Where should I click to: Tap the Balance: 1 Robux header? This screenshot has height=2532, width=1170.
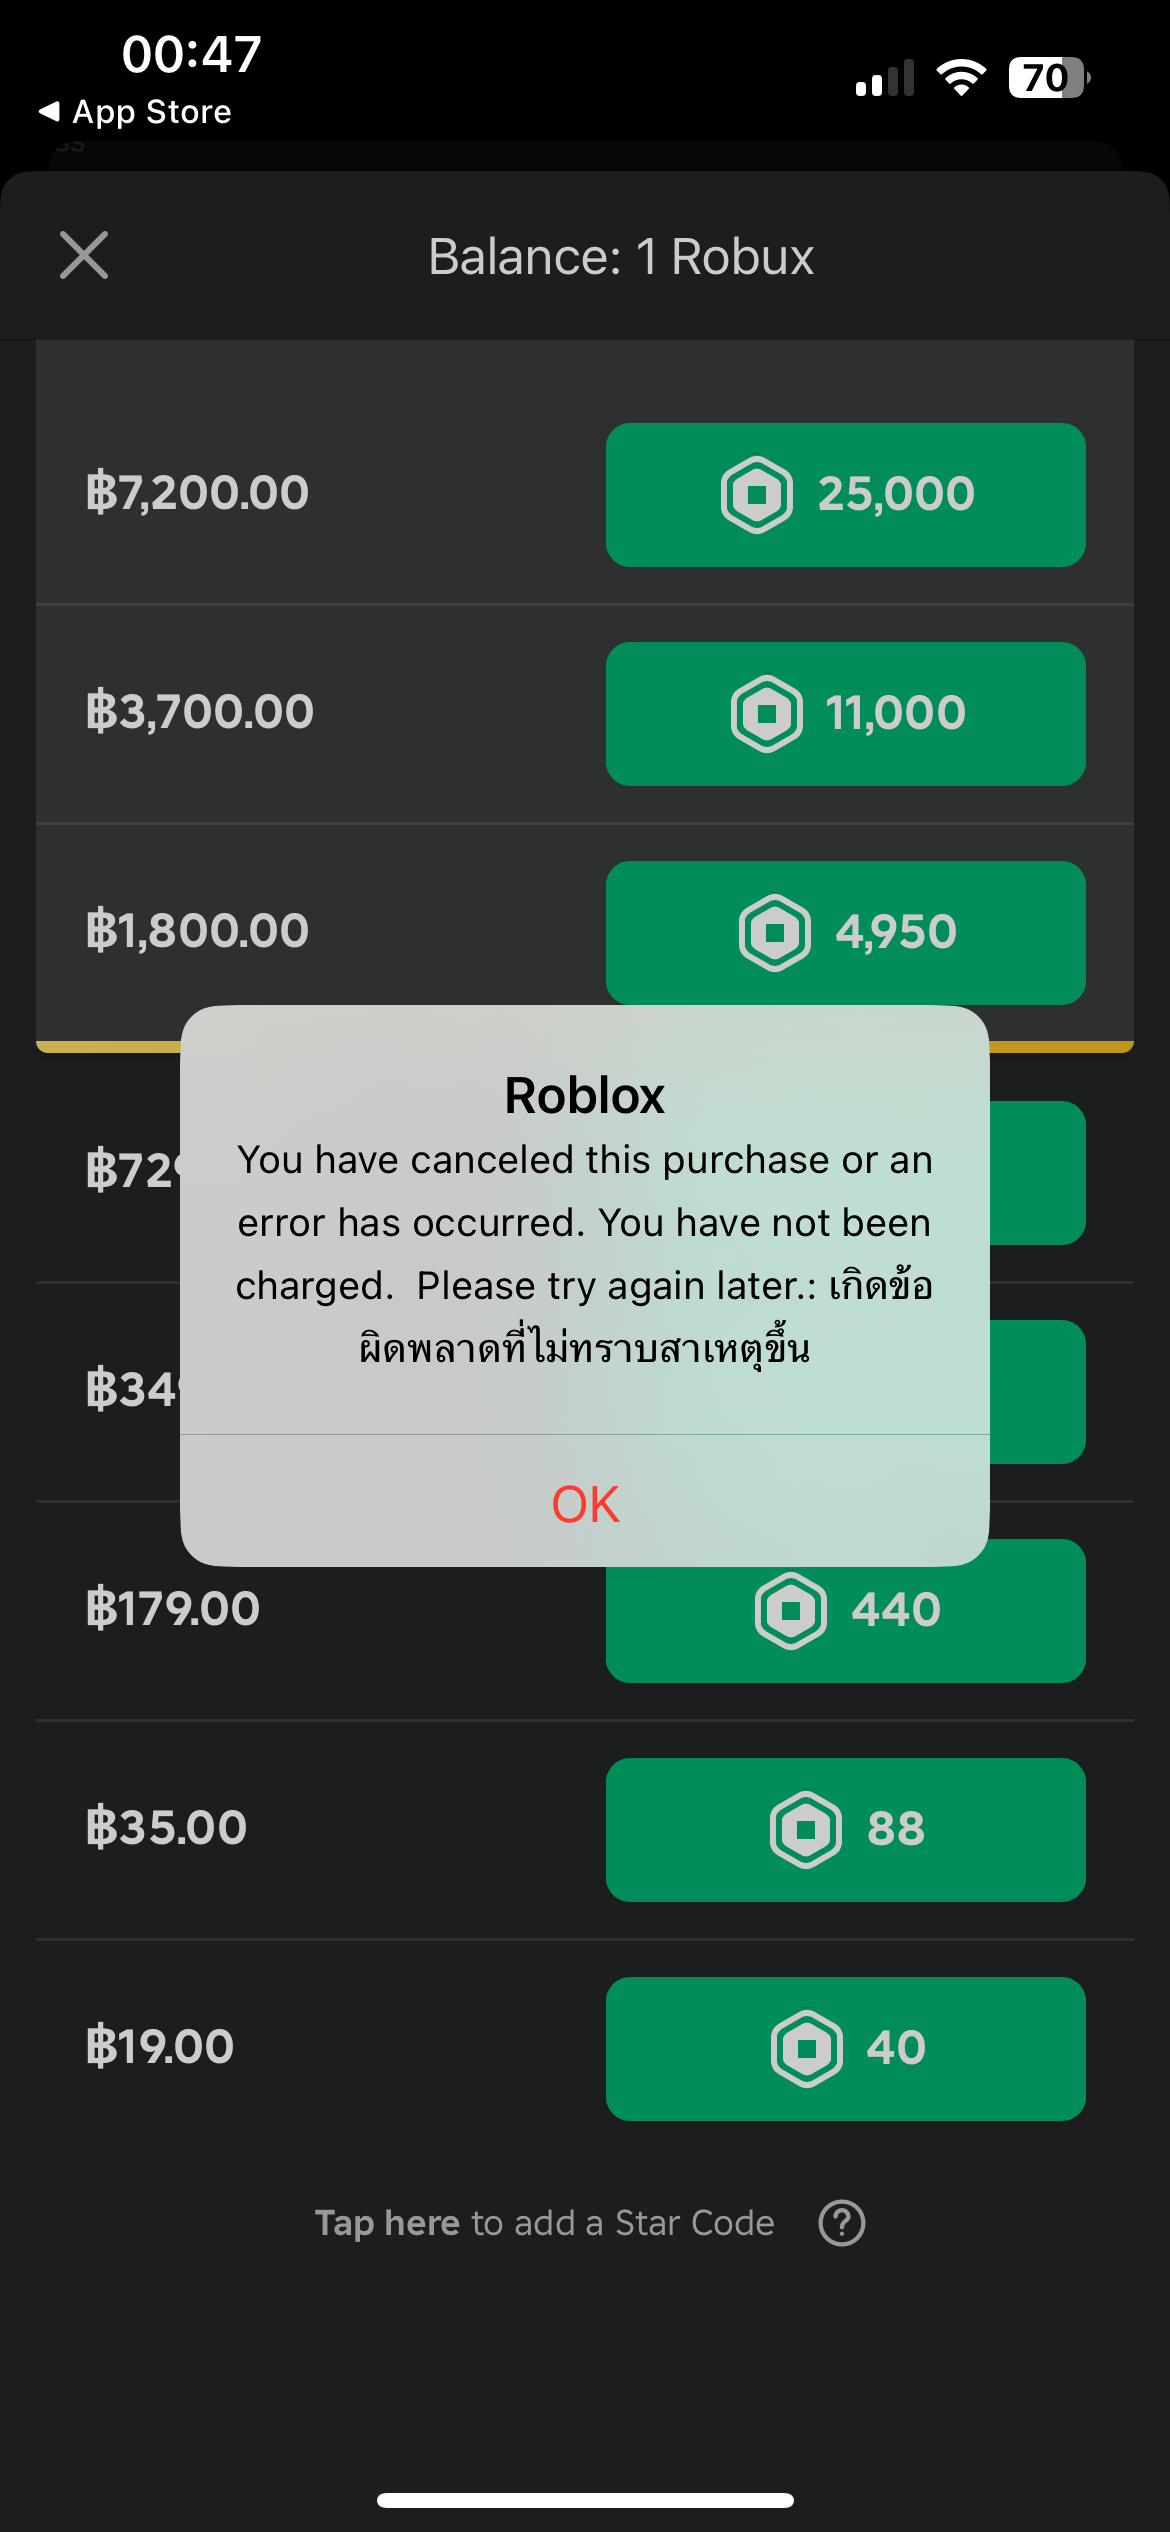(x=620, y=257)
